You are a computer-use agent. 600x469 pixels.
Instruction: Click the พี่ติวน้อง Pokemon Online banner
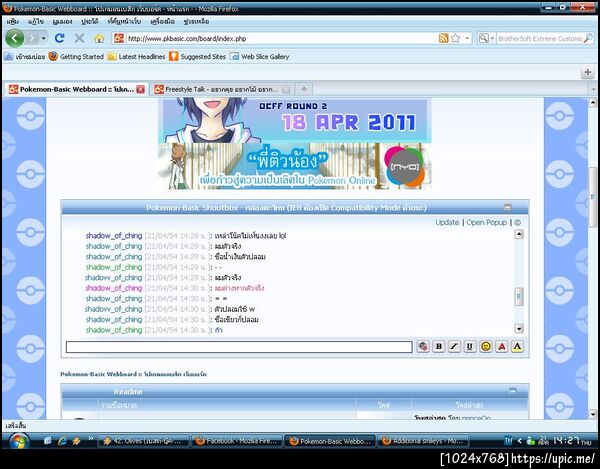pos(295,166)
